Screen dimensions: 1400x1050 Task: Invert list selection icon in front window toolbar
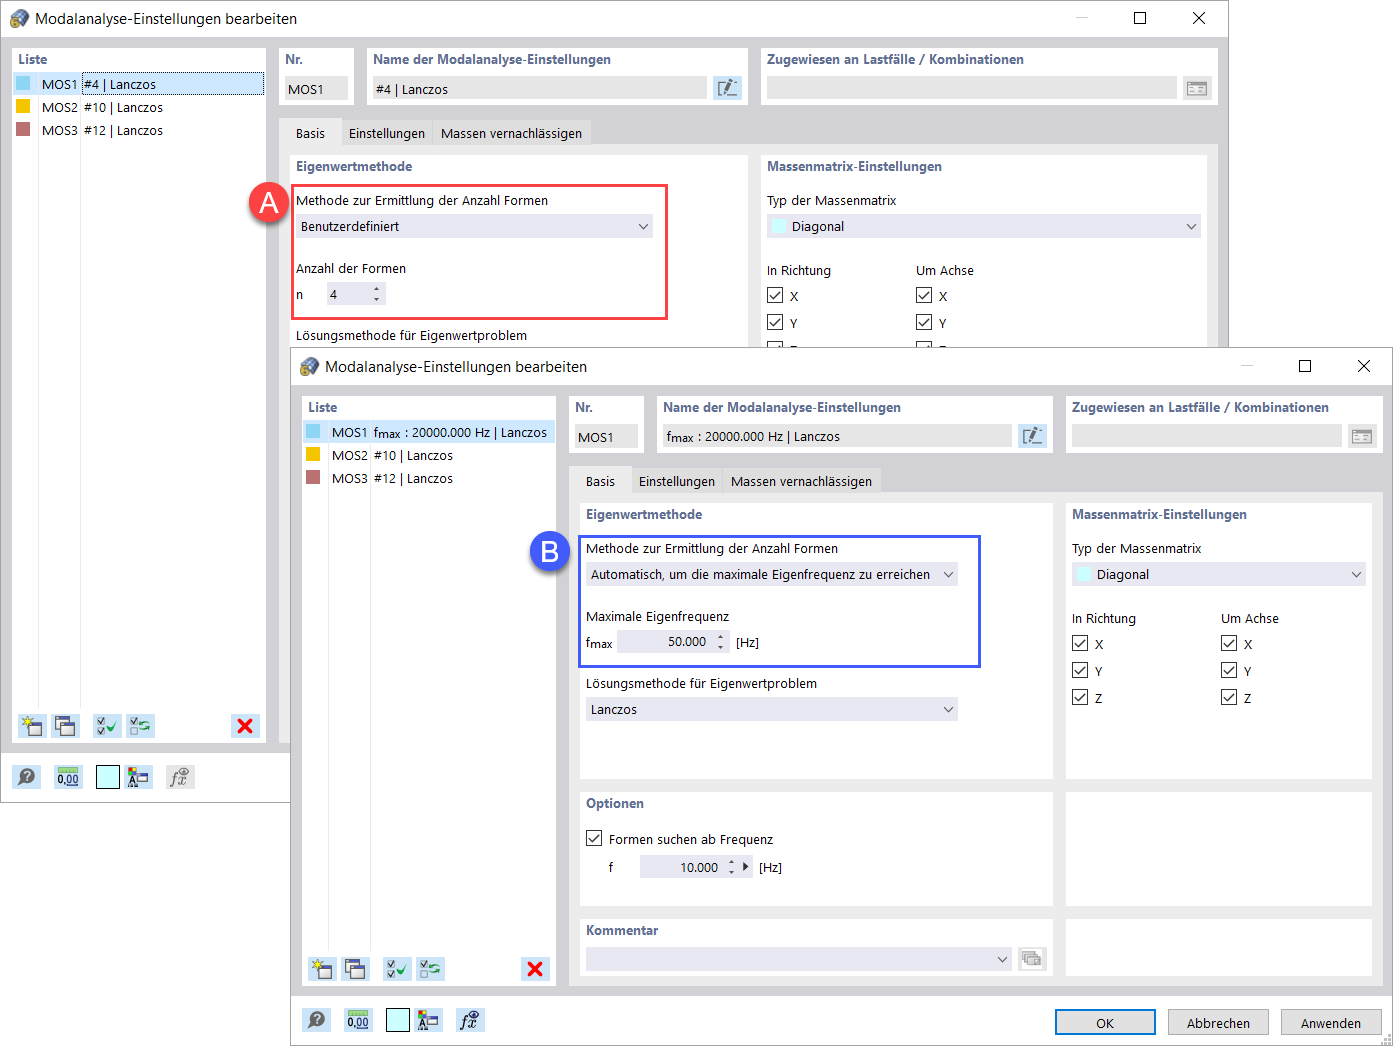pos(430,968)
